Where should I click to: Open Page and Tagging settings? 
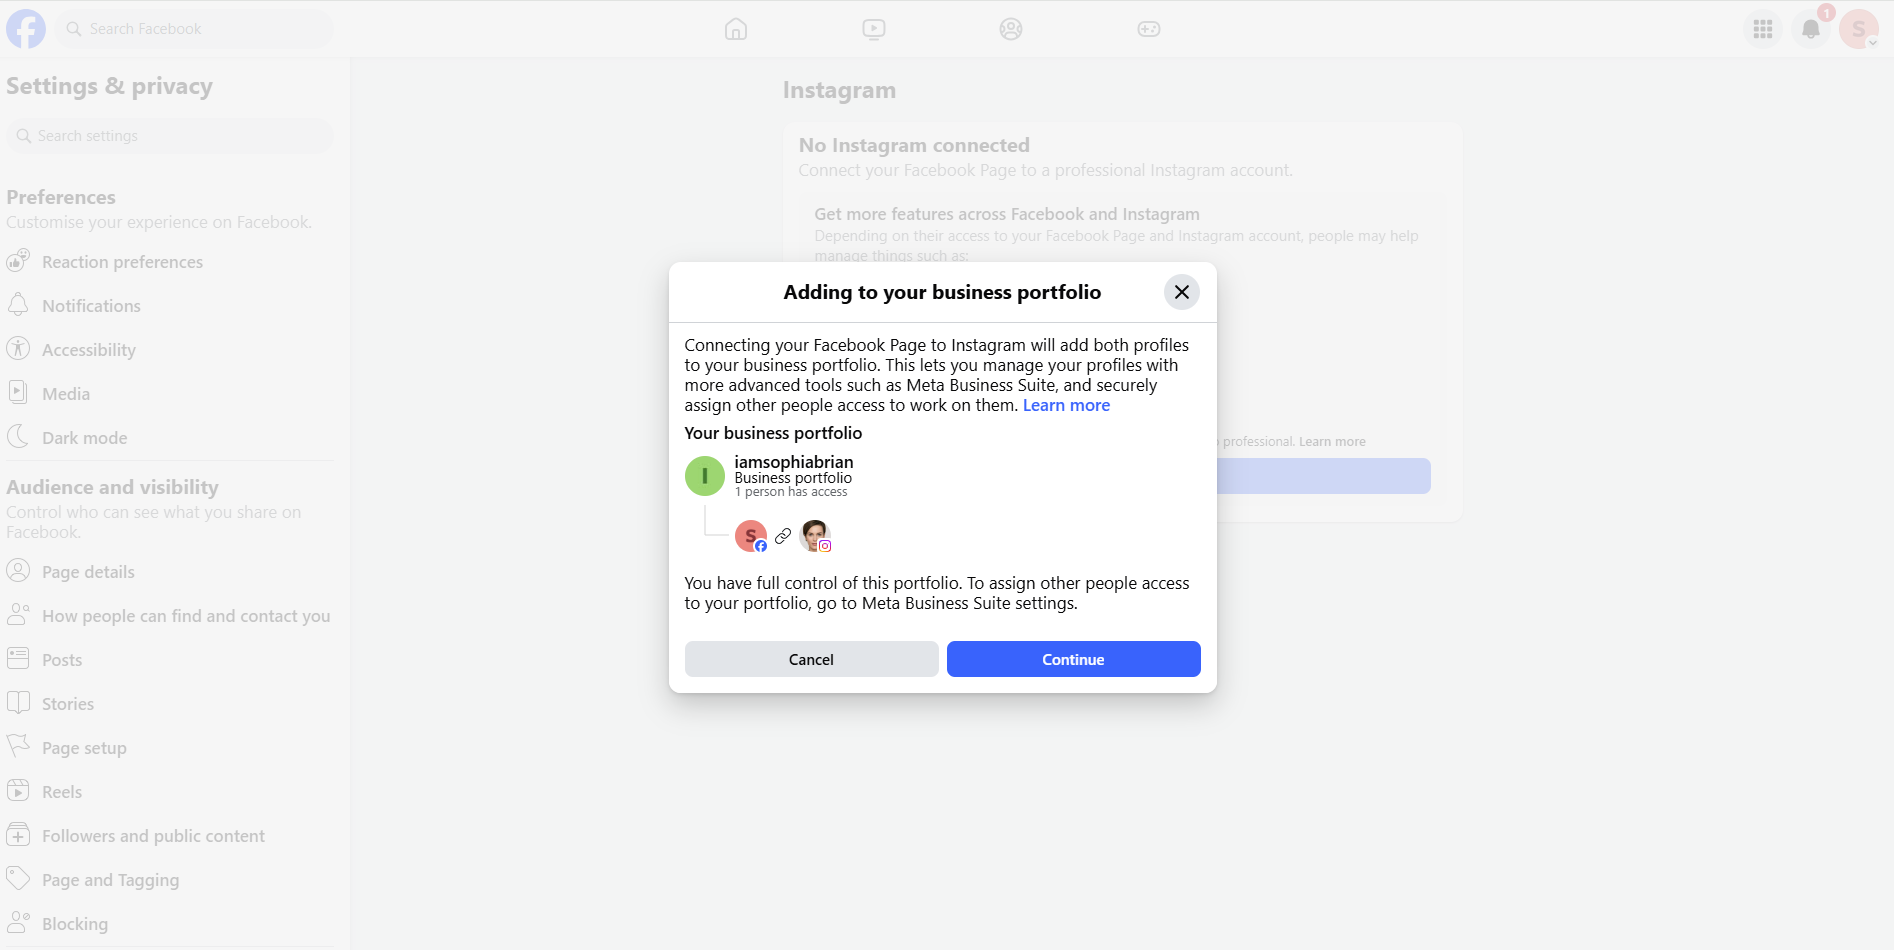170,880
